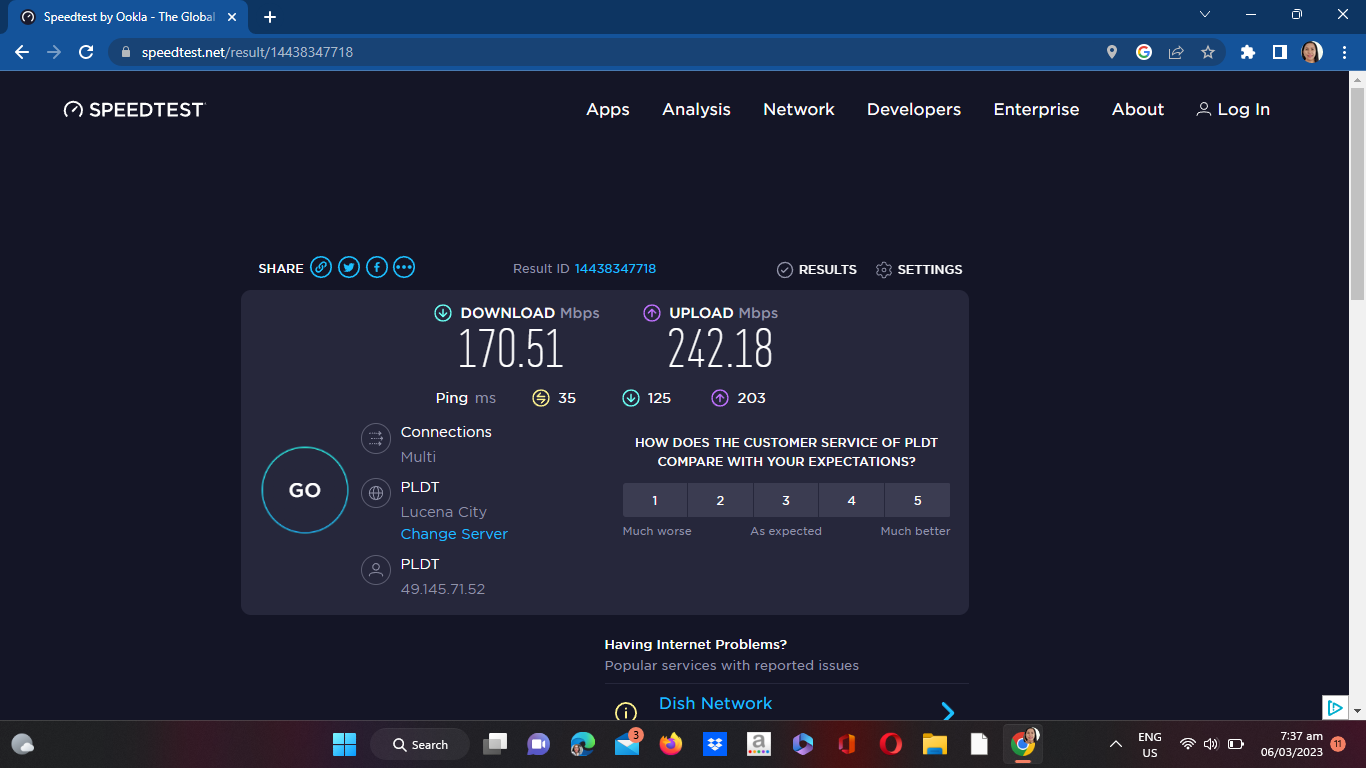Reload the Speedtest page
1366x768 pixels.
pos(86,52)
